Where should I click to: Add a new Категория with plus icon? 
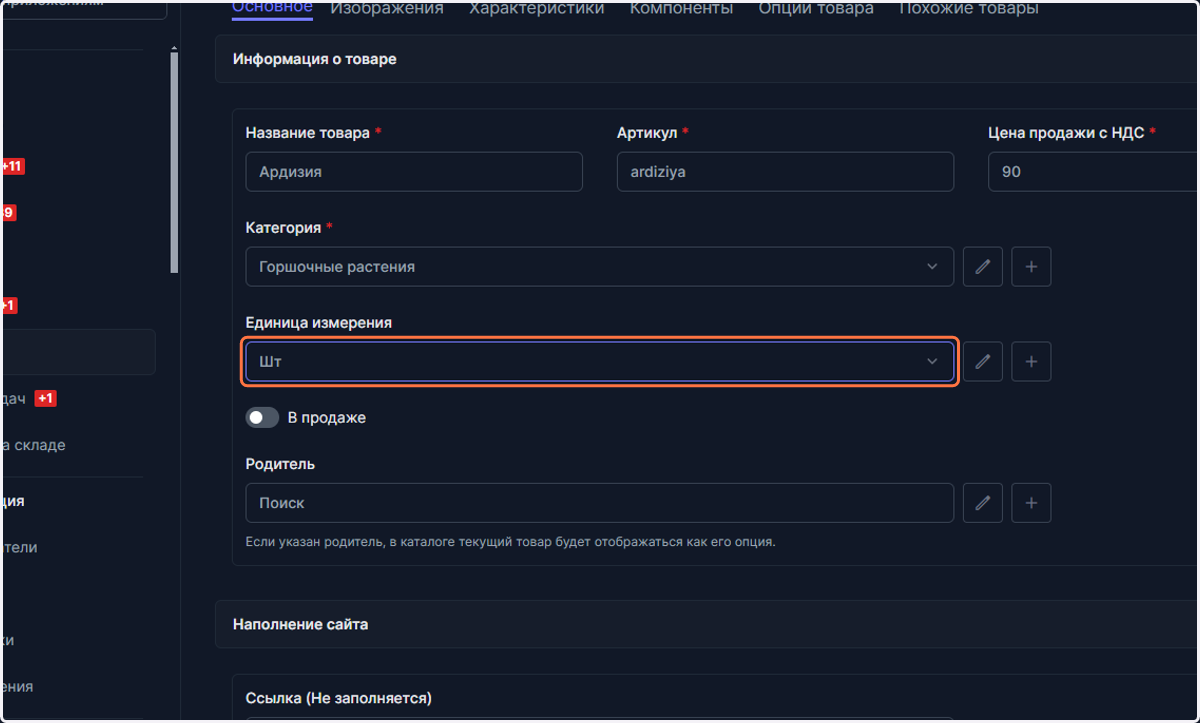(1031, 267)
